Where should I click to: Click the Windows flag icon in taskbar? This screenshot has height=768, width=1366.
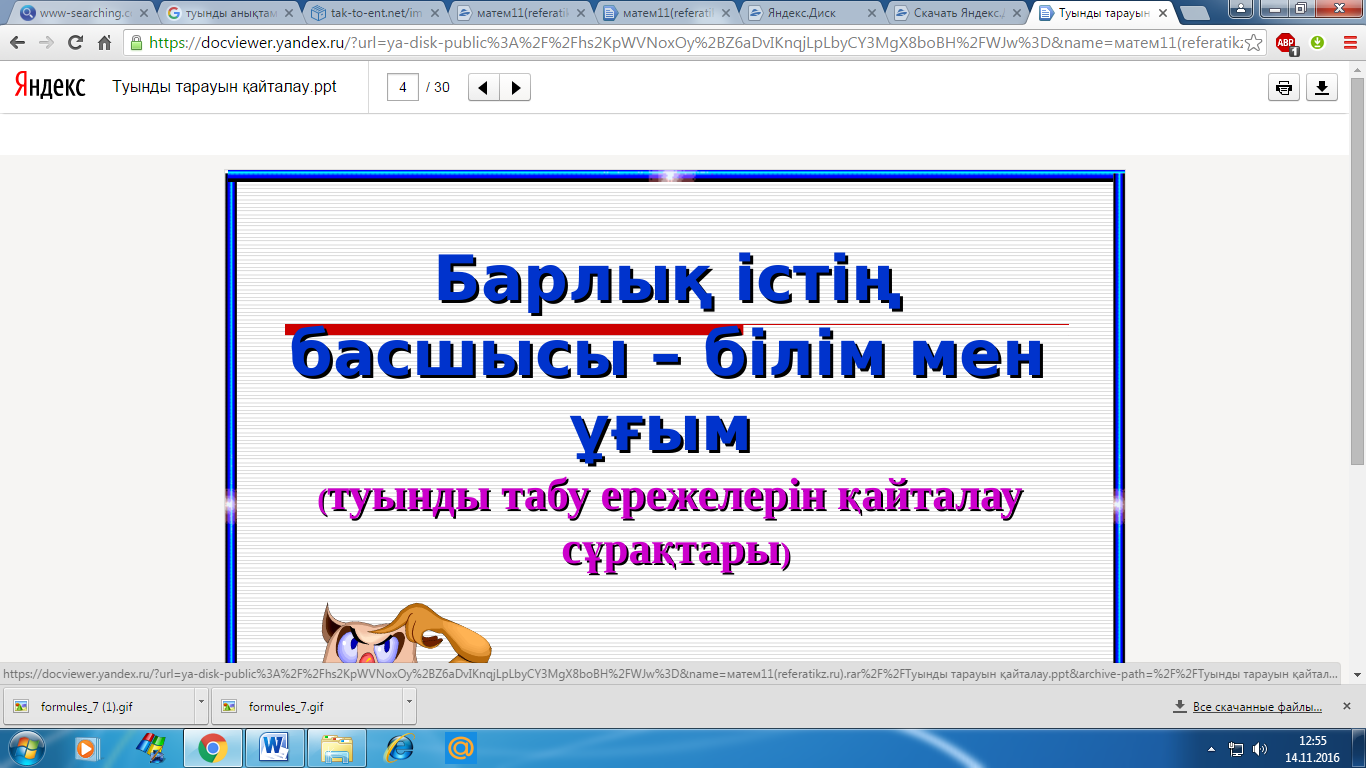[151, 748]
